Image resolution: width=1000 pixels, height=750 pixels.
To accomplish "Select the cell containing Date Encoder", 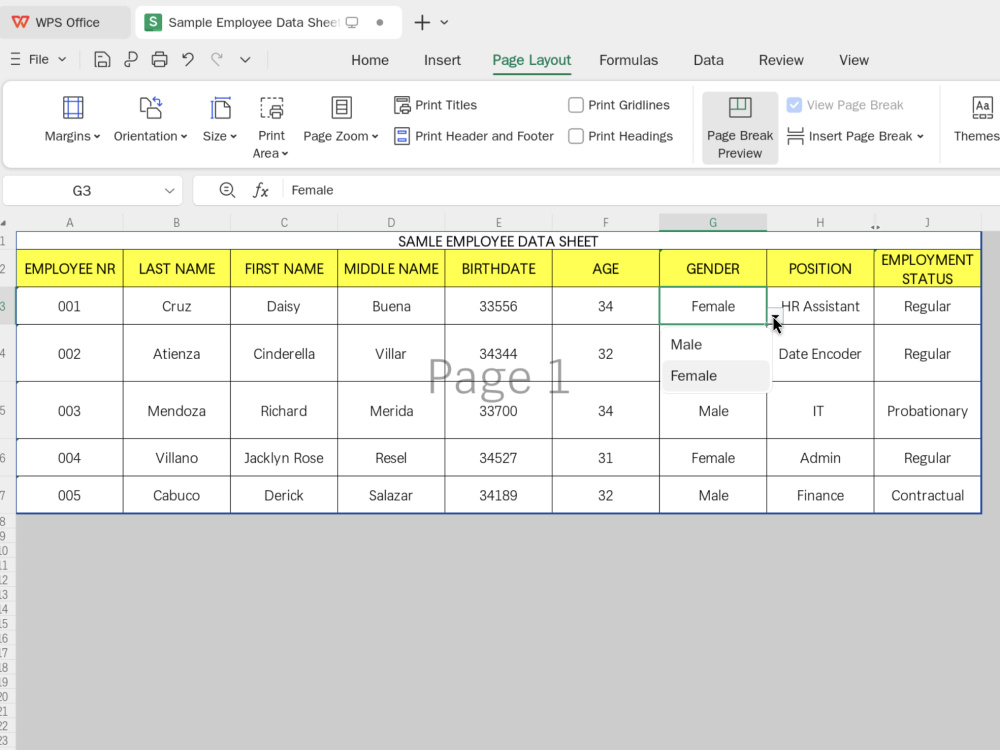I will 820,353.
